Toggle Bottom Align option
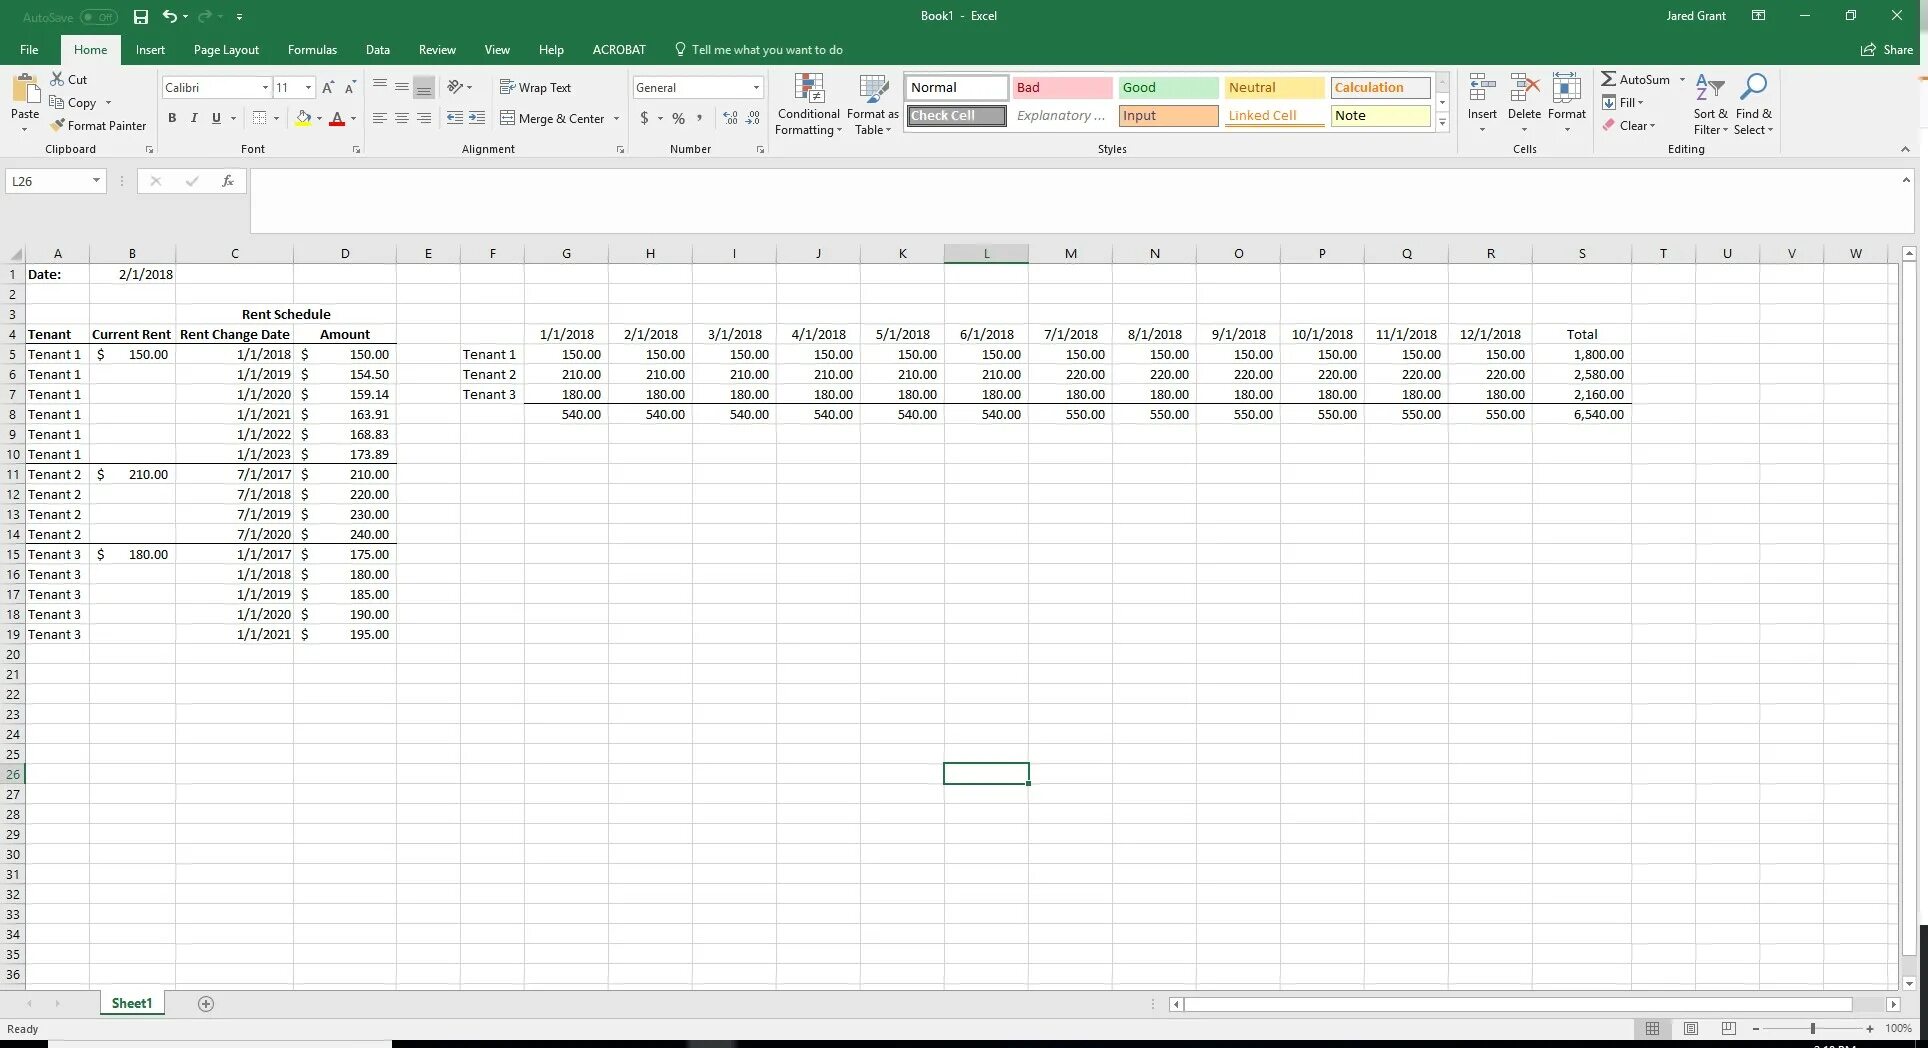1928x1048 pixels. 424,87
